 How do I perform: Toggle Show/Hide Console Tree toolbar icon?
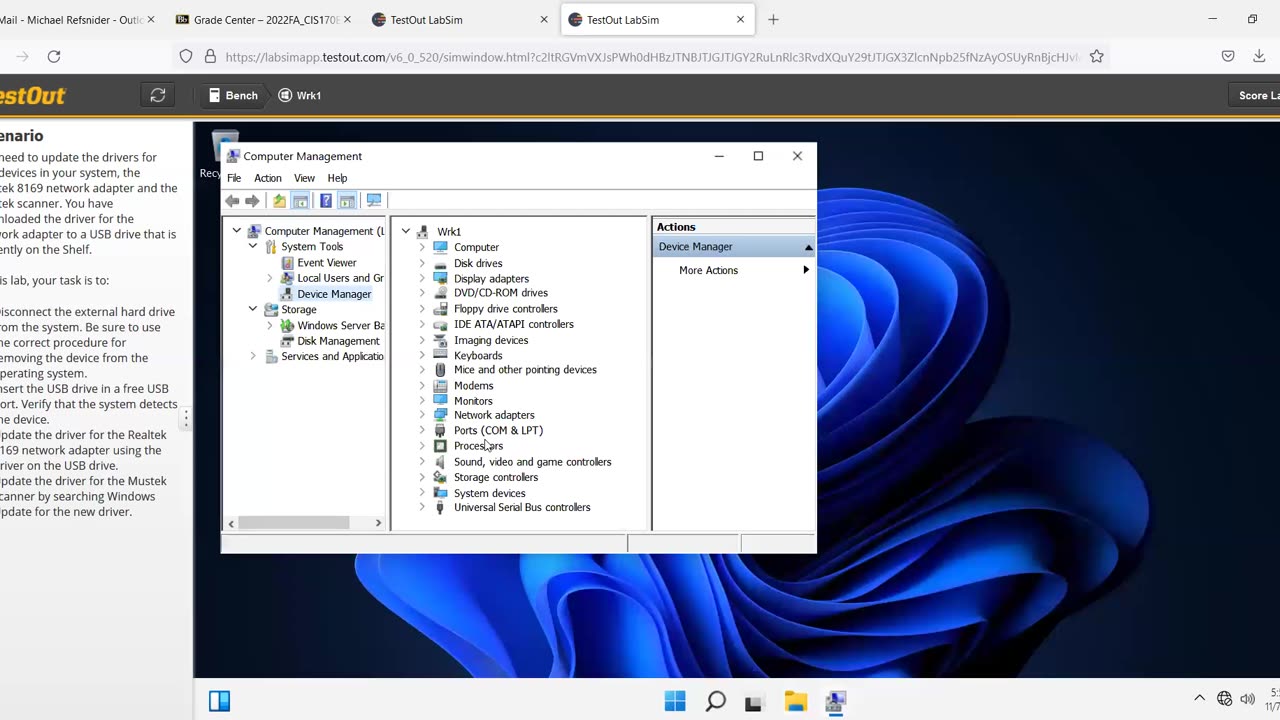pos(300,201)
